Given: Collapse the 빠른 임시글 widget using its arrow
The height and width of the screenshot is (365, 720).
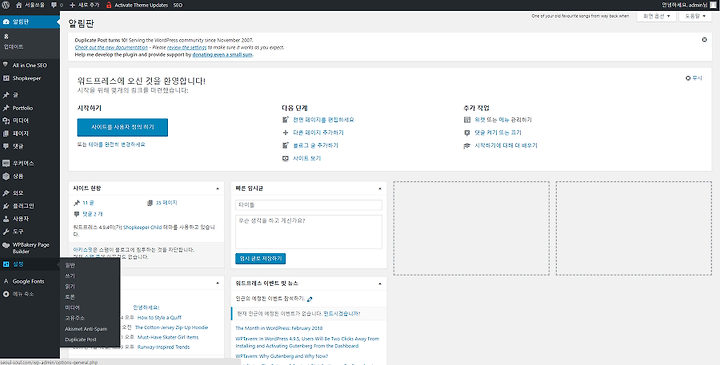Looking at the screenshot, I should coord(380,189).
